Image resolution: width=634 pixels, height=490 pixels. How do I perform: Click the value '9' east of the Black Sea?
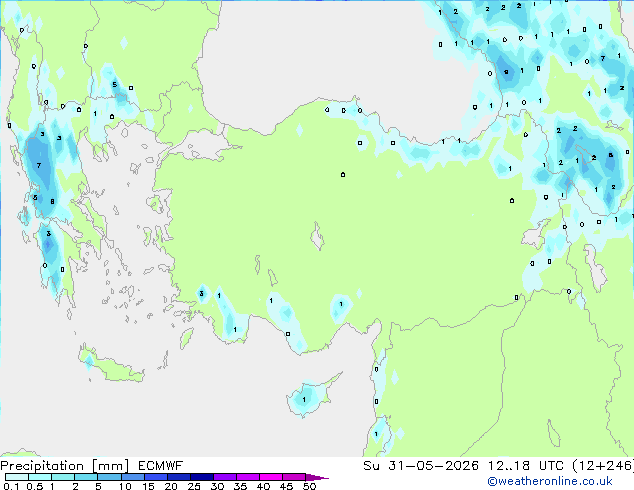(x=506, y=72)
